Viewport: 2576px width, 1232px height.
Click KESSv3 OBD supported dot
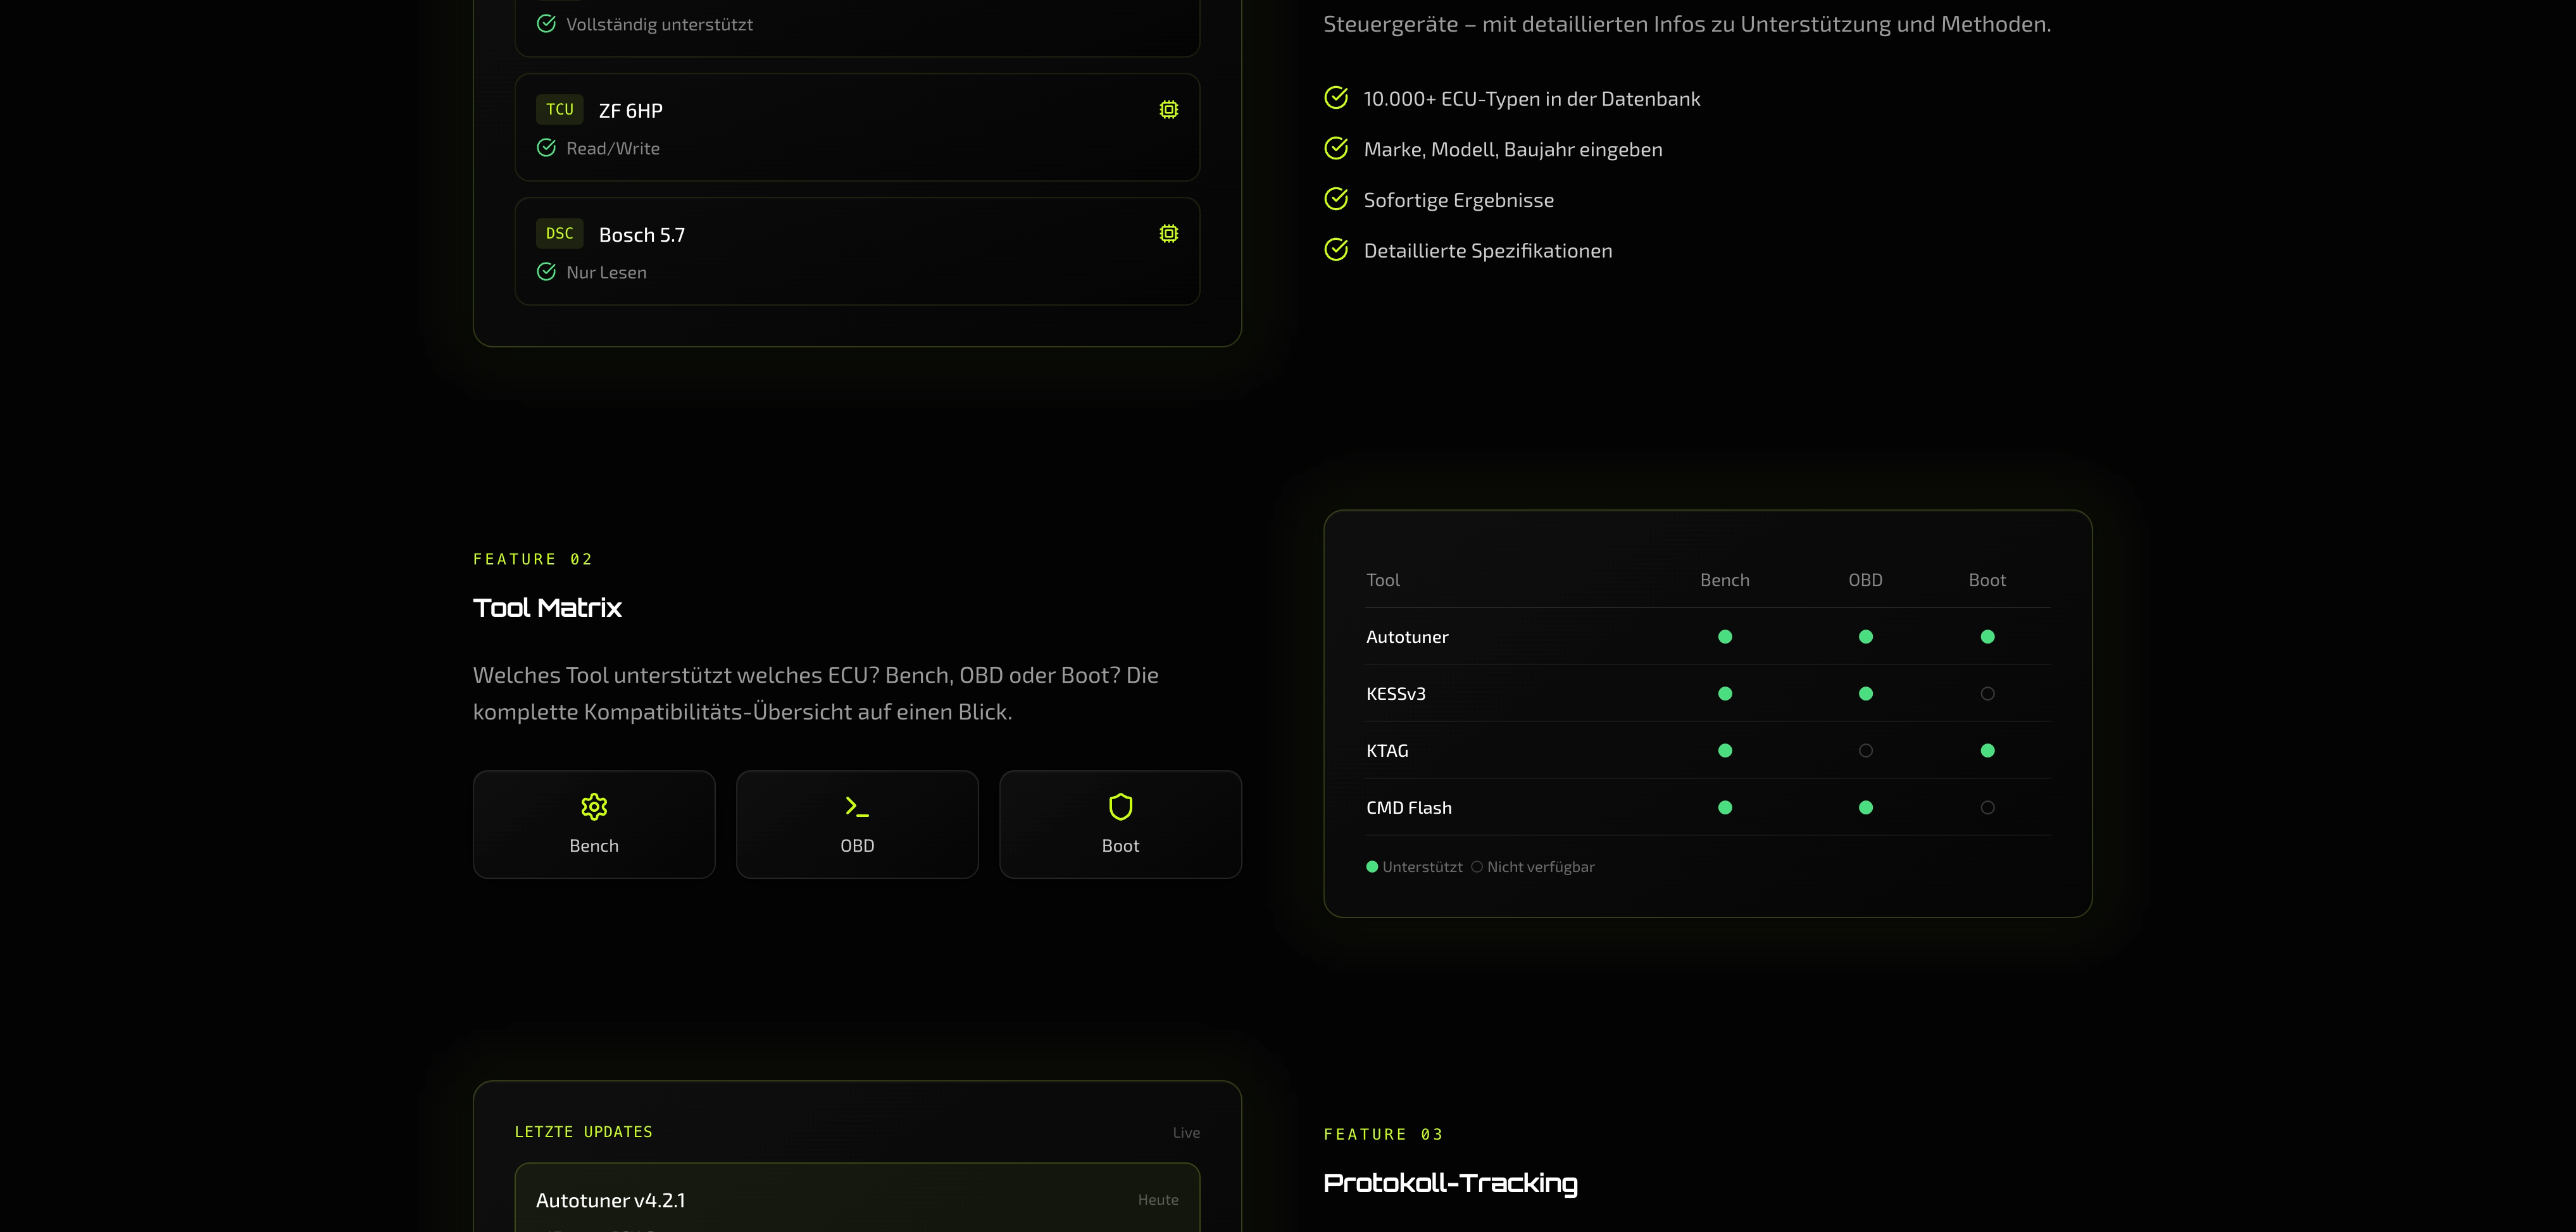coord(1865,694)
